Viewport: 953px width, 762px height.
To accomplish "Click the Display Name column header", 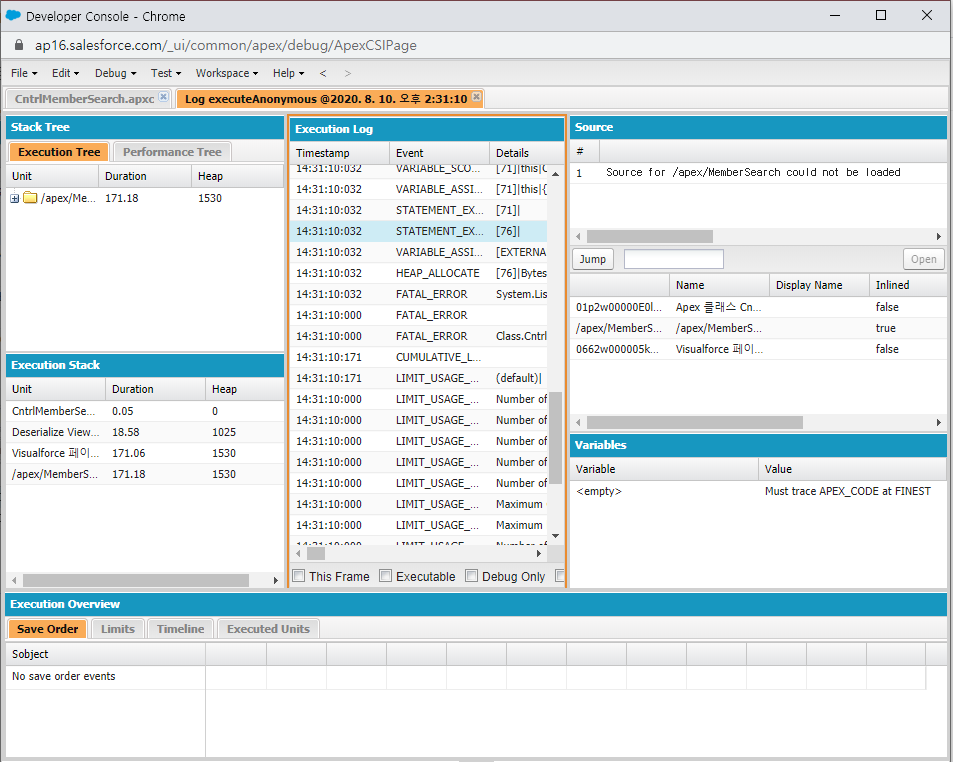I will 819,285.
